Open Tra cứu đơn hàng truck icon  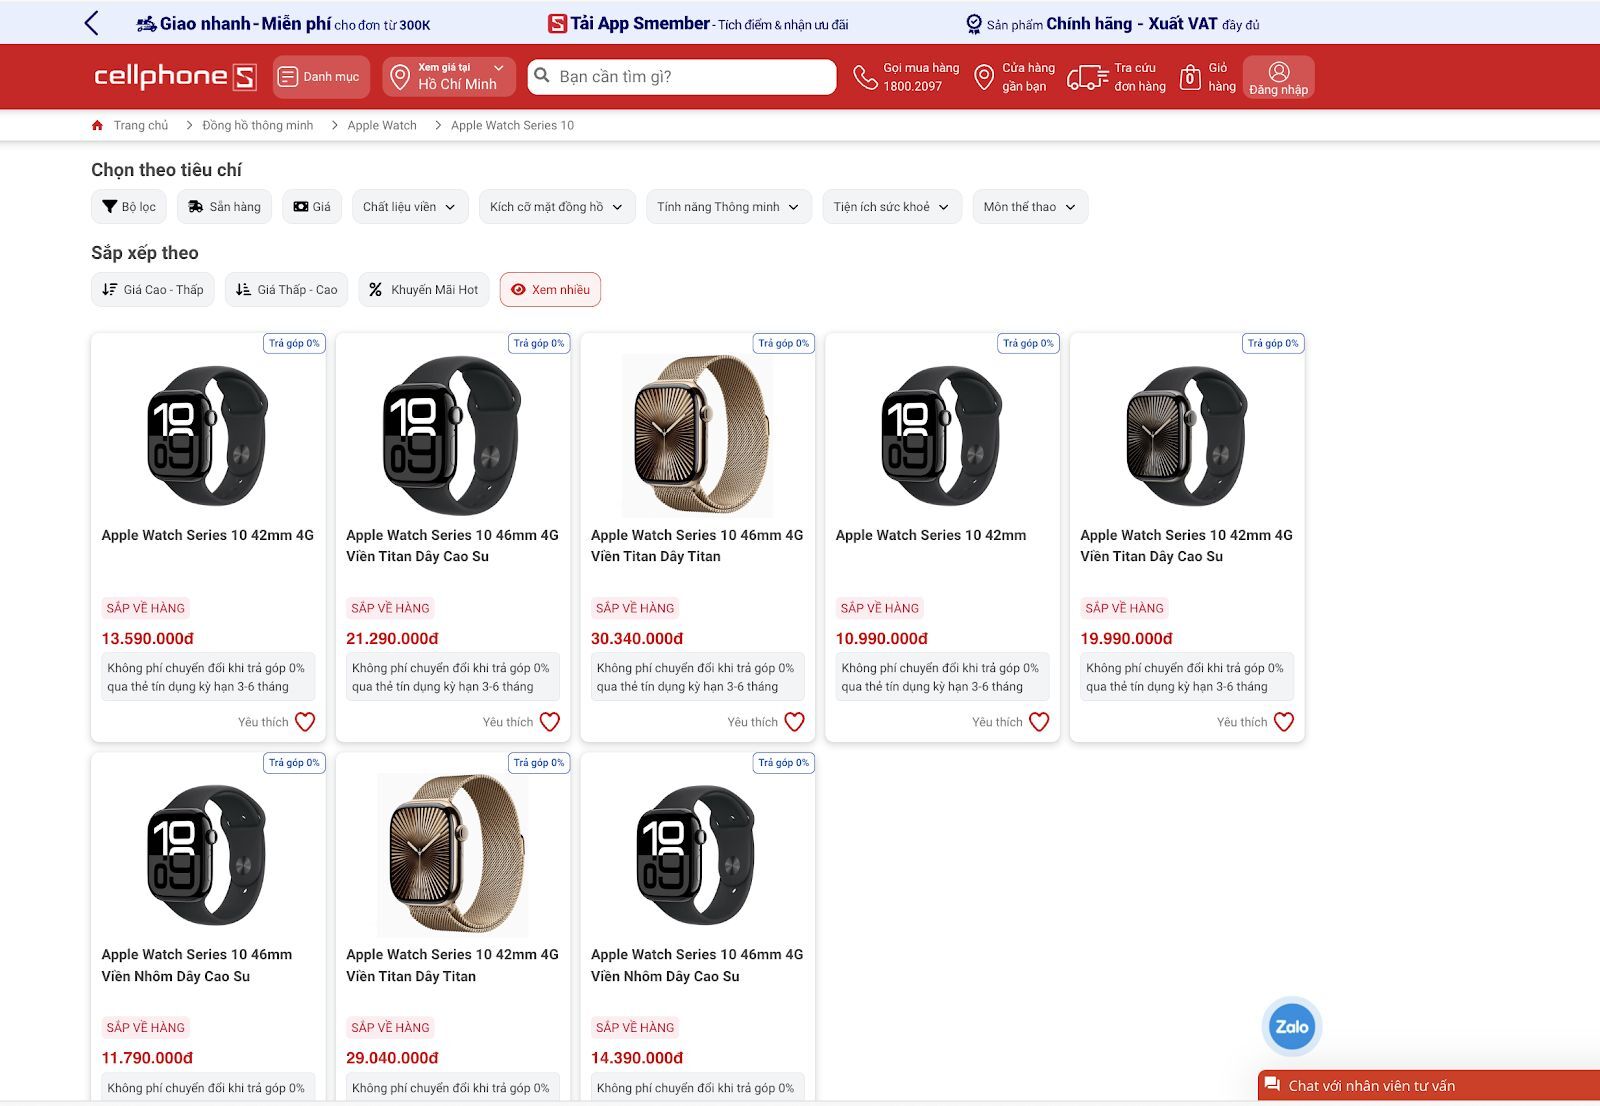(x=1087, y=77)
